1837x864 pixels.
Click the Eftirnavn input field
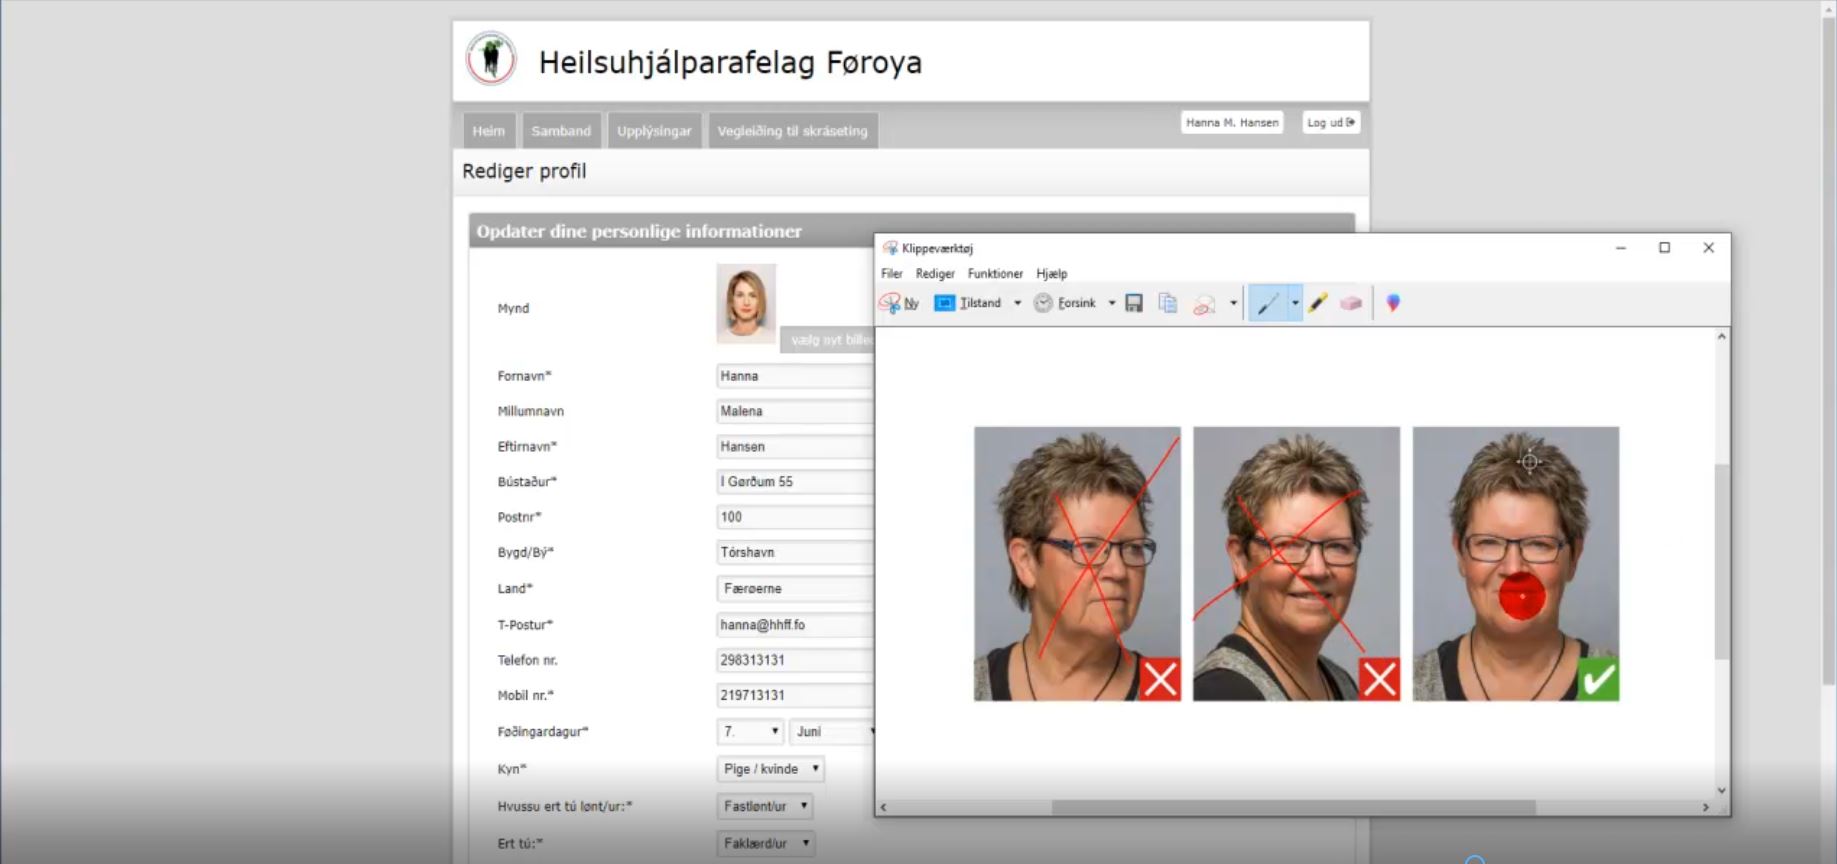click(796, 447)
